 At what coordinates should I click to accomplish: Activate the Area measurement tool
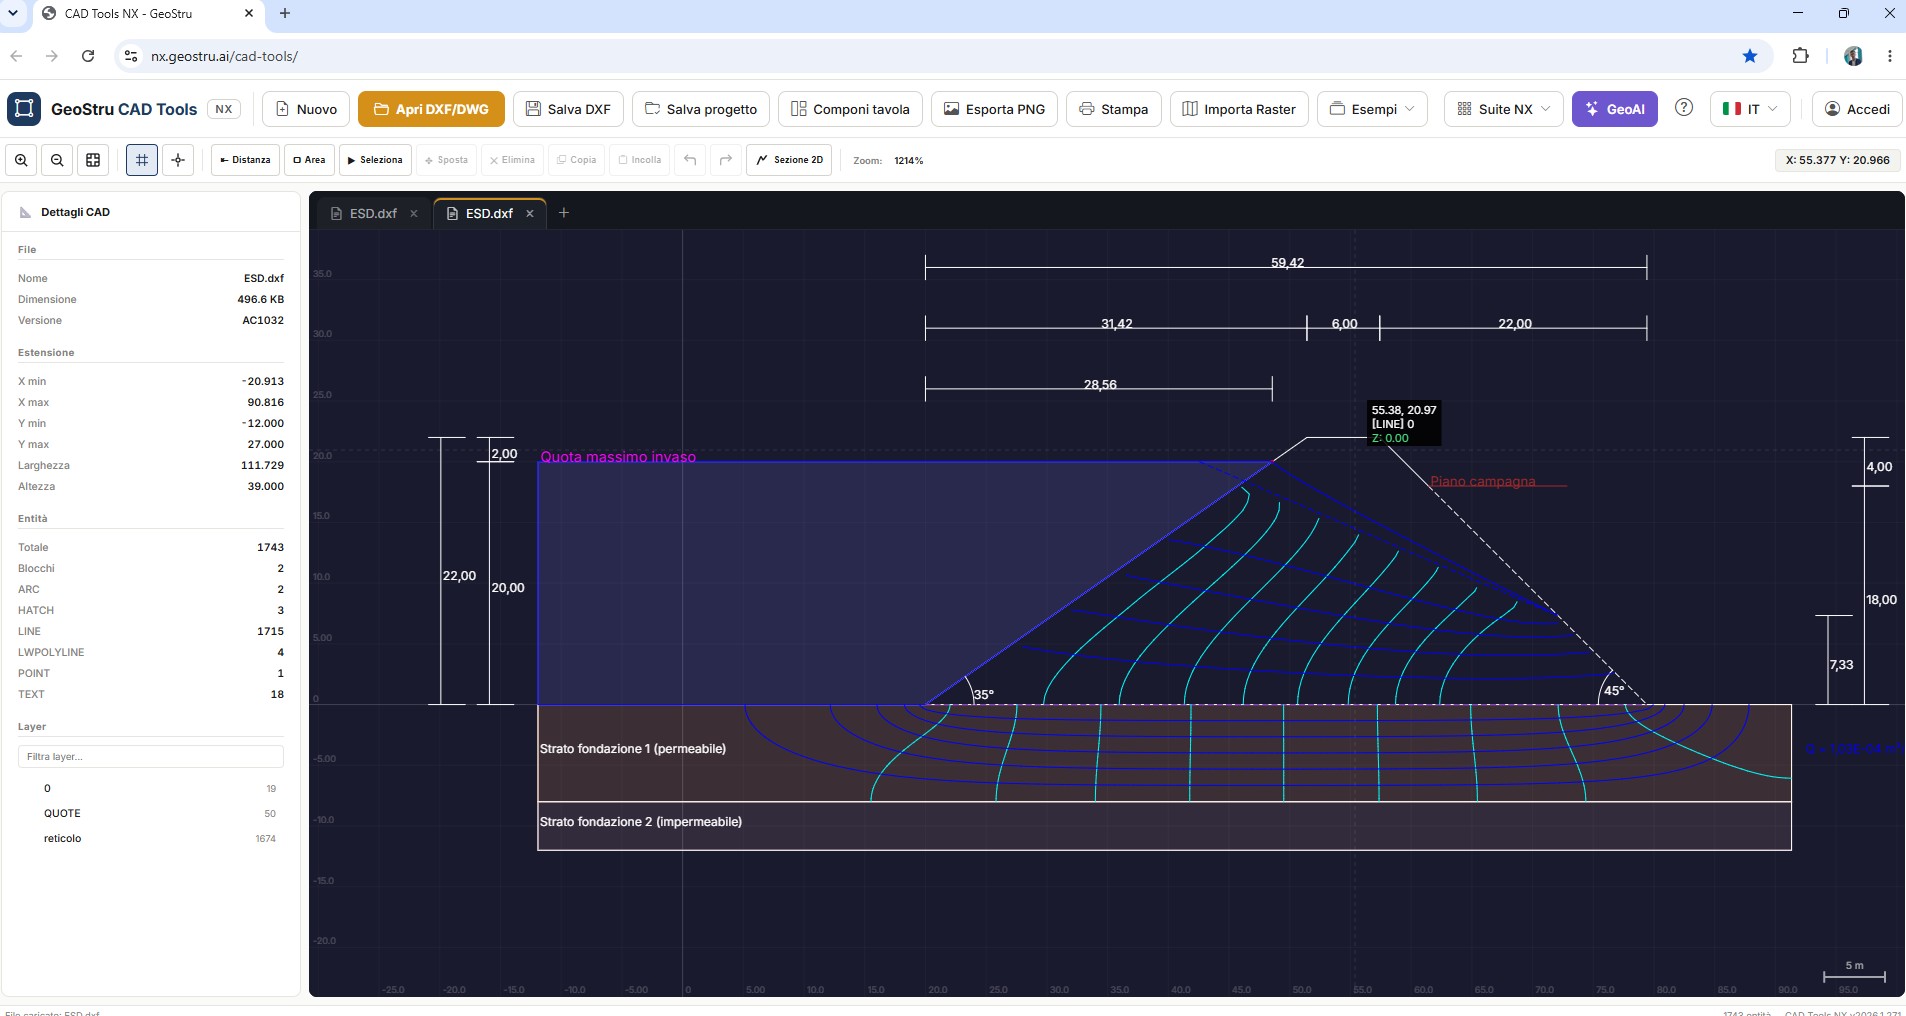(309, 160)
